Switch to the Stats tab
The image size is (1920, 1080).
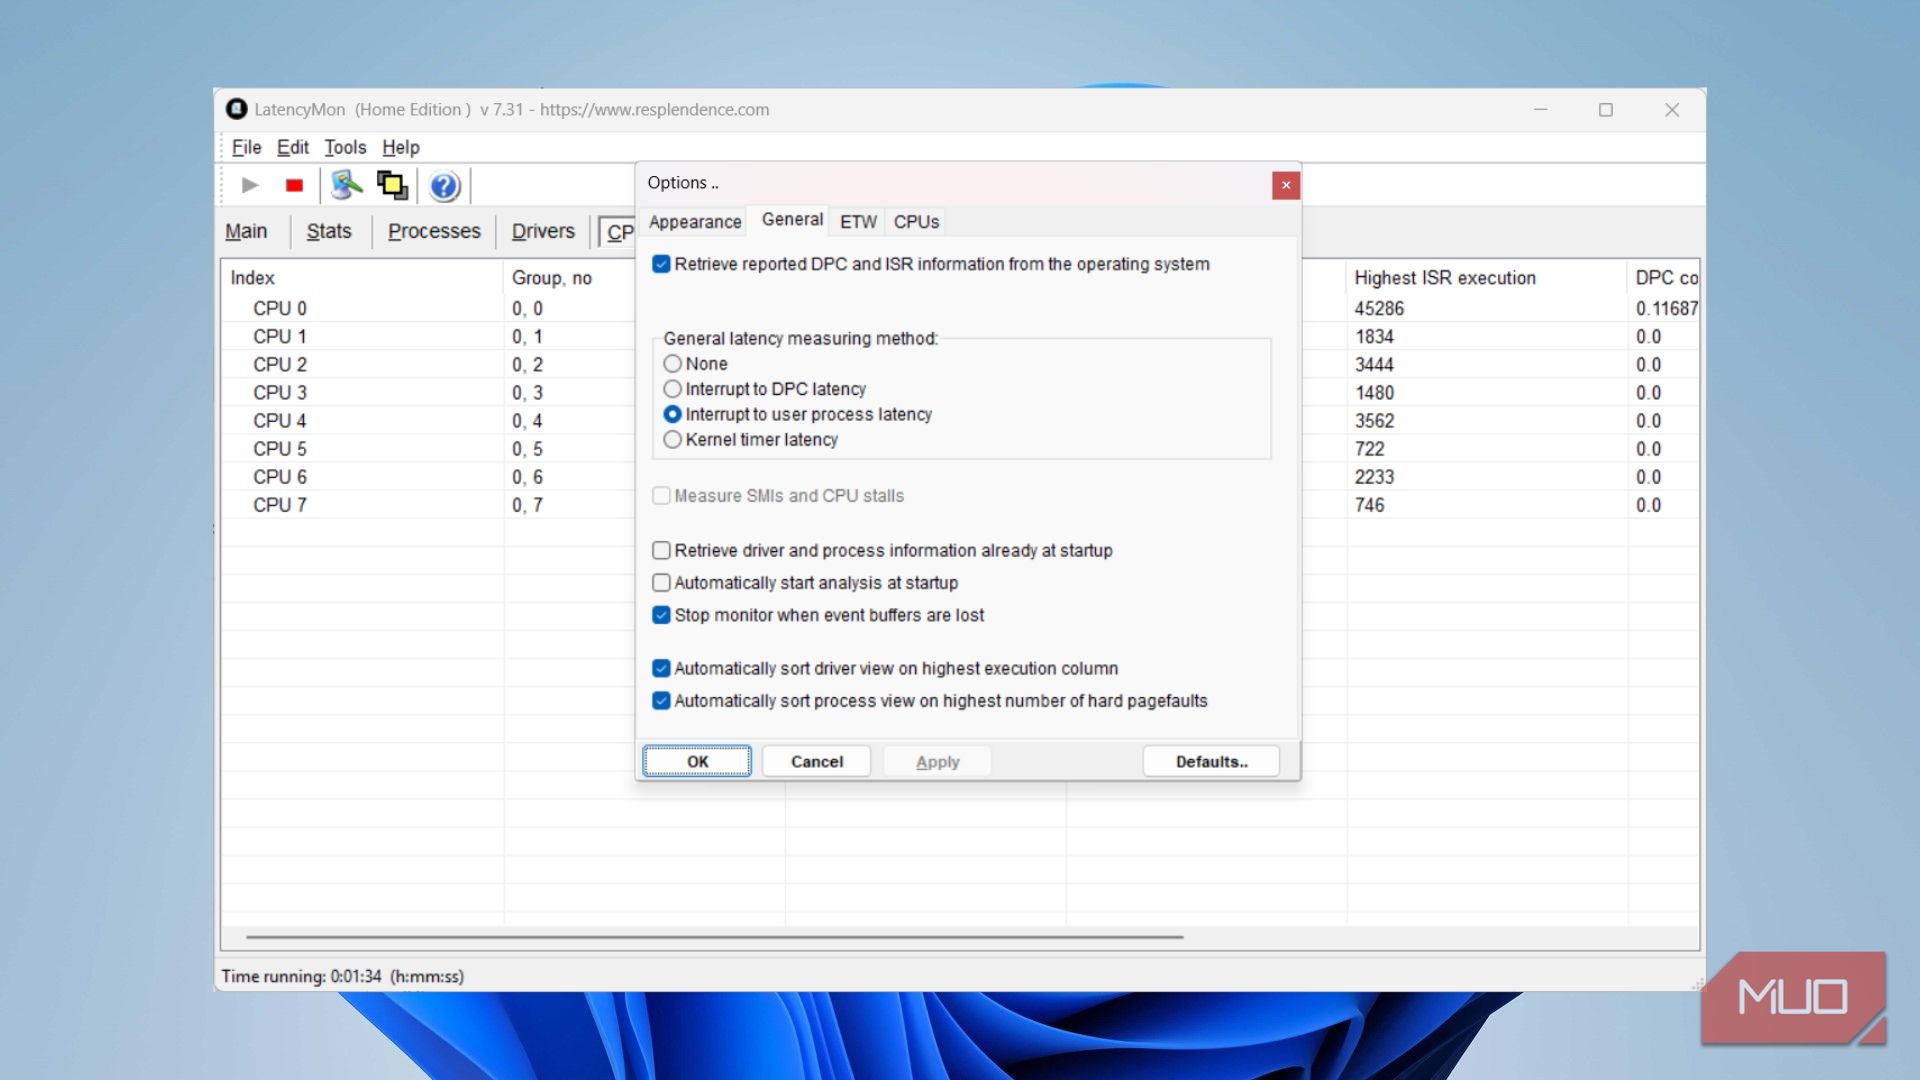329,231
